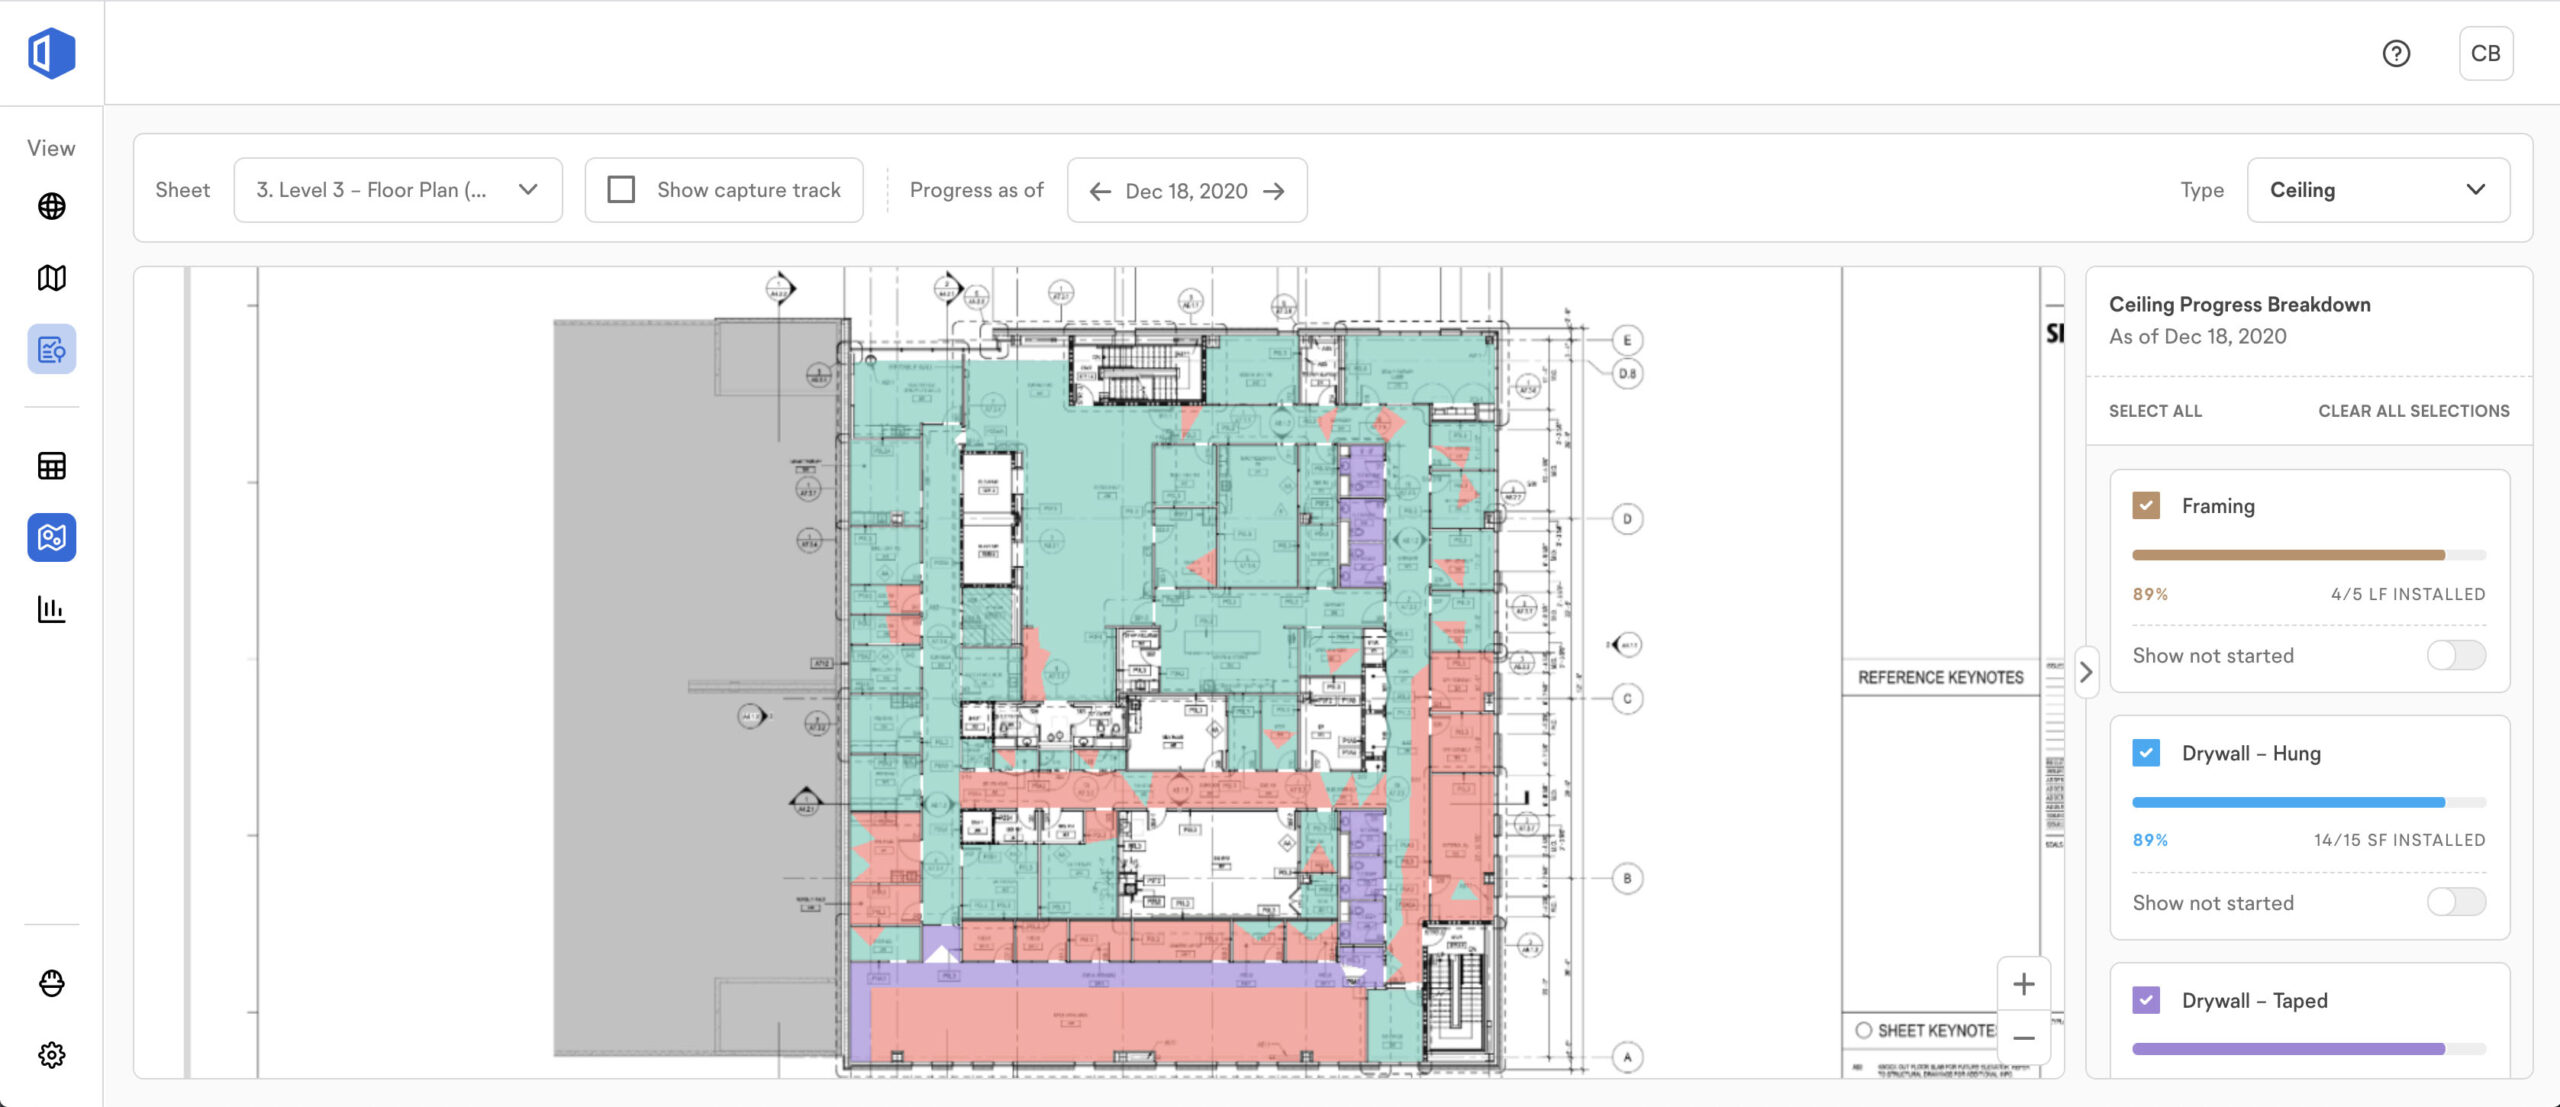
Task: Open the table grid view icon
Action: tap(52, 466)
